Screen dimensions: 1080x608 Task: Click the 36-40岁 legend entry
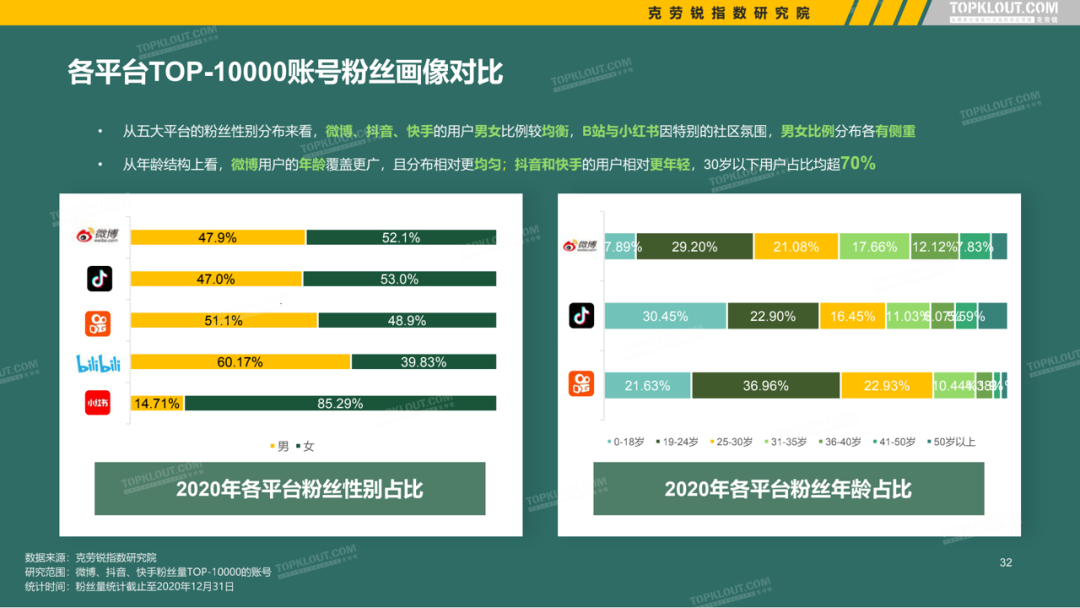point(840,442)
